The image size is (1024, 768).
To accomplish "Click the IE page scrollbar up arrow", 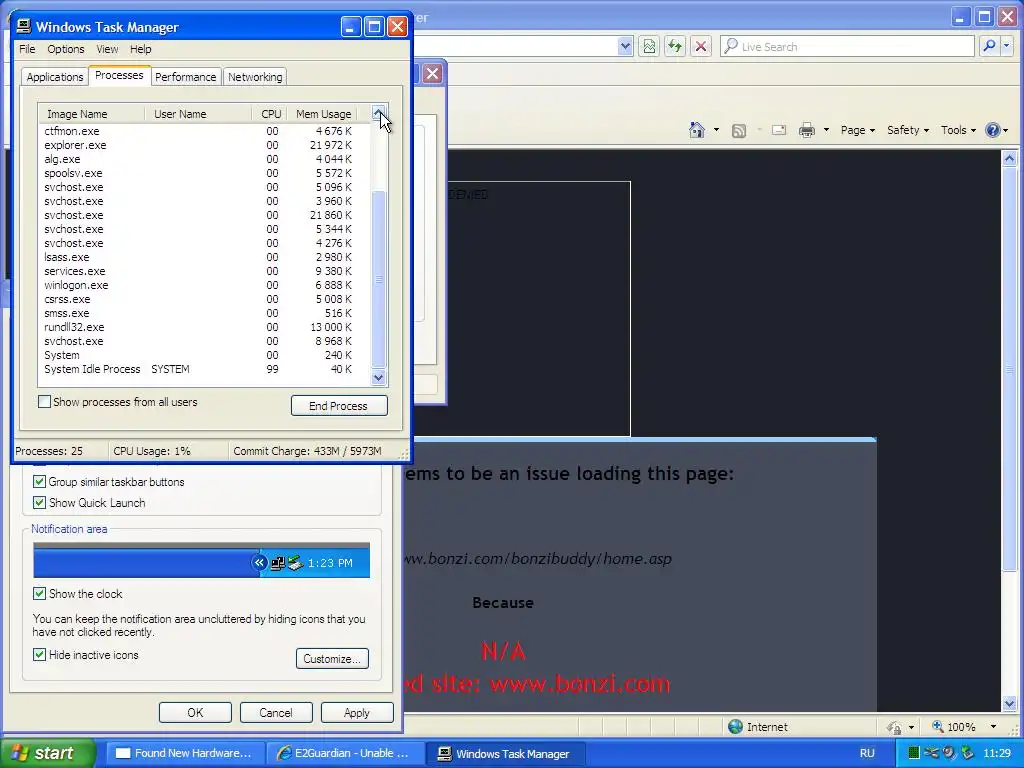I will click(x=1009, y=159).
